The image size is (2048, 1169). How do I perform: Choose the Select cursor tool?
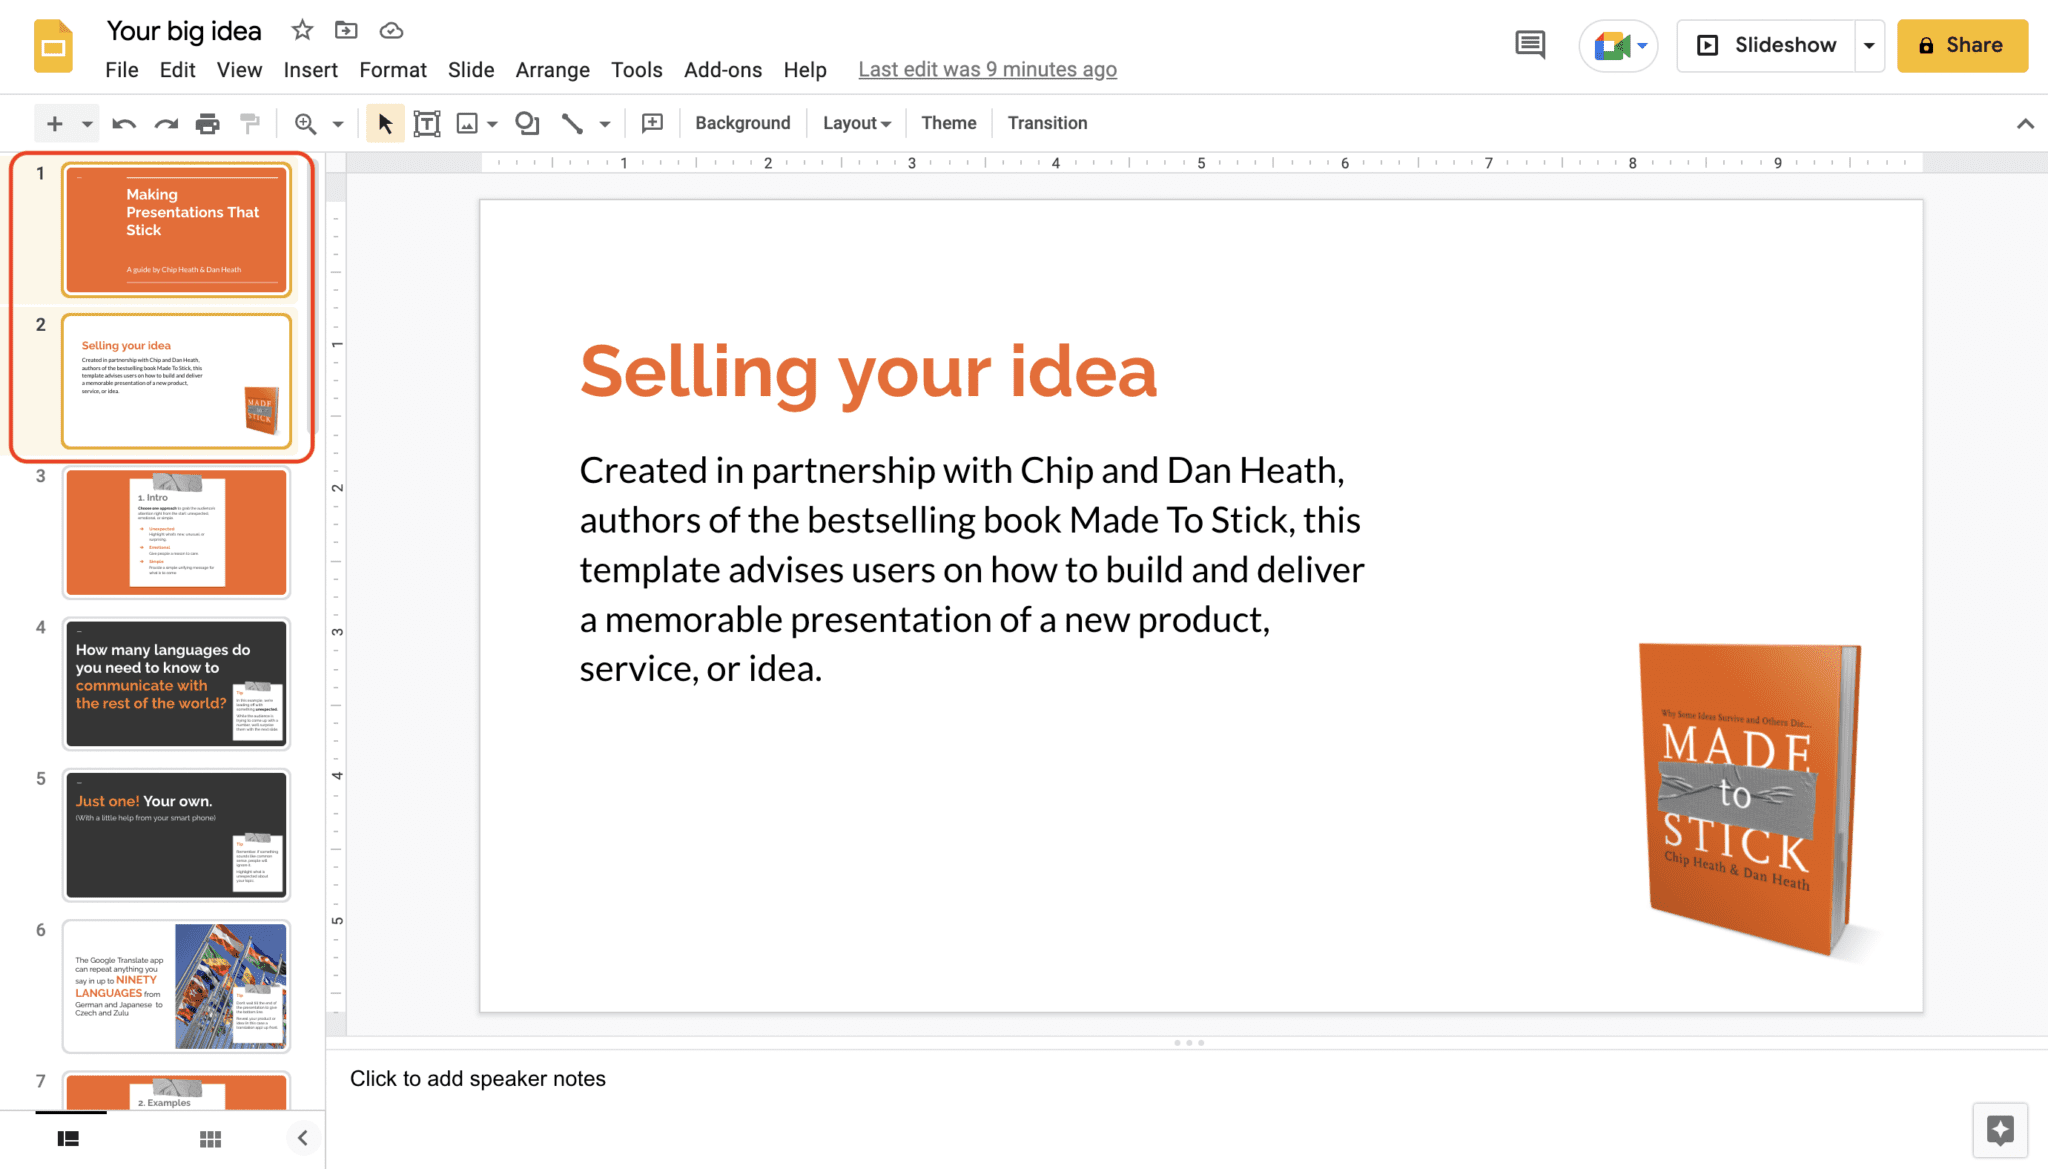coord(385,123)
